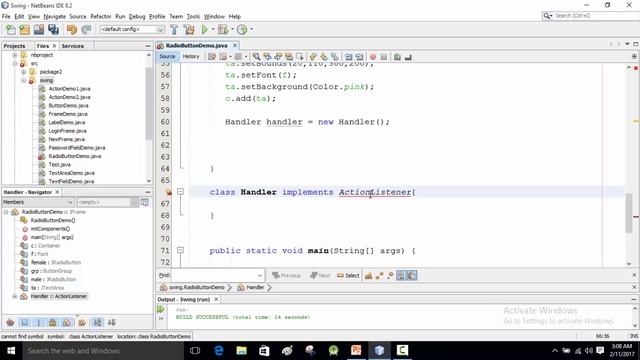640x360 pixels.
Task: Click the Select button in Find bar
Action: point(348,276)
